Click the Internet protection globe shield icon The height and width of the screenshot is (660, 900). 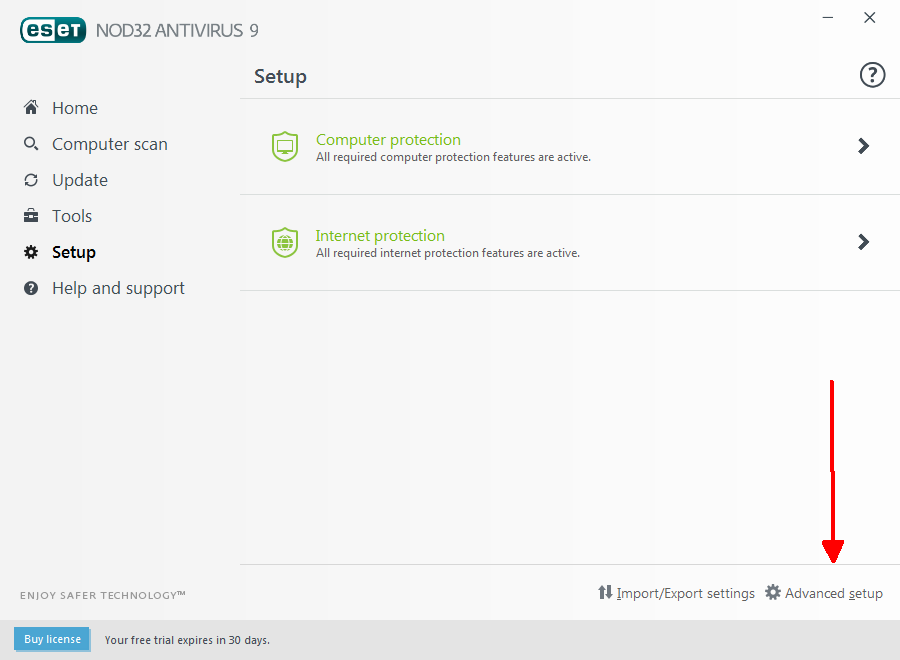285,242
